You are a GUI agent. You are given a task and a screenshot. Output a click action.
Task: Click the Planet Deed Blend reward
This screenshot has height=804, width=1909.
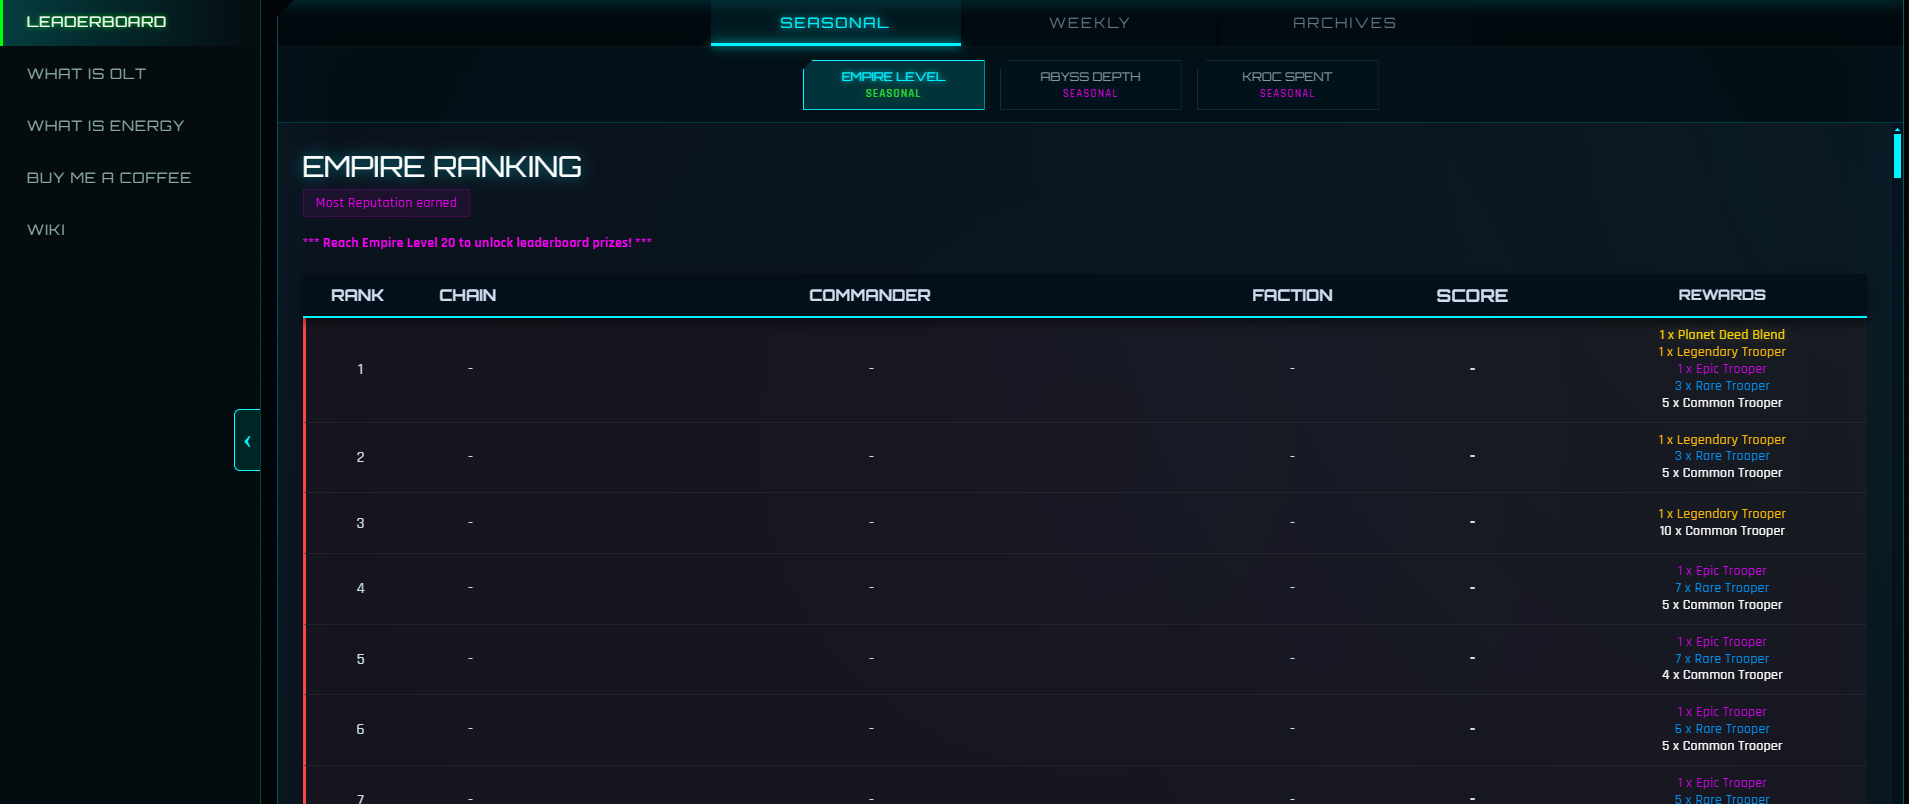pyautogui.click(x=1721, y=335)
